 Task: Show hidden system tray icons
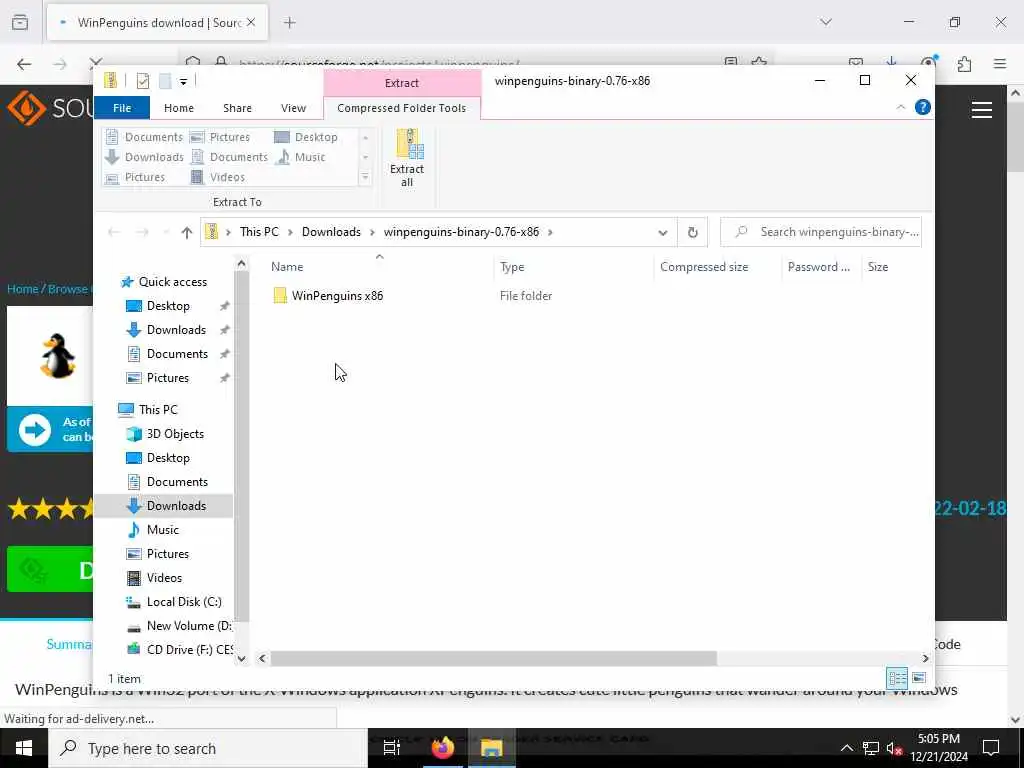[846, 748]
